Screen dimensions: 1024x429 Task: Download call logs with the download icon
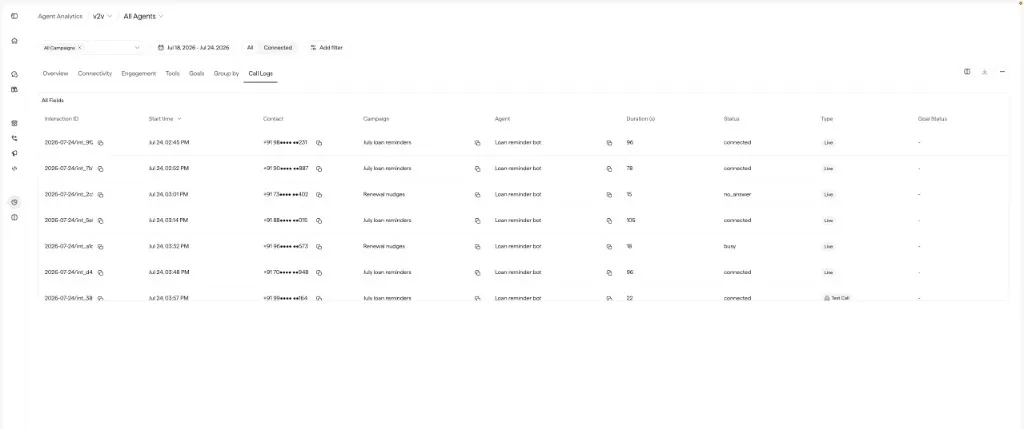pyautogui.click(x=984, y=72)
